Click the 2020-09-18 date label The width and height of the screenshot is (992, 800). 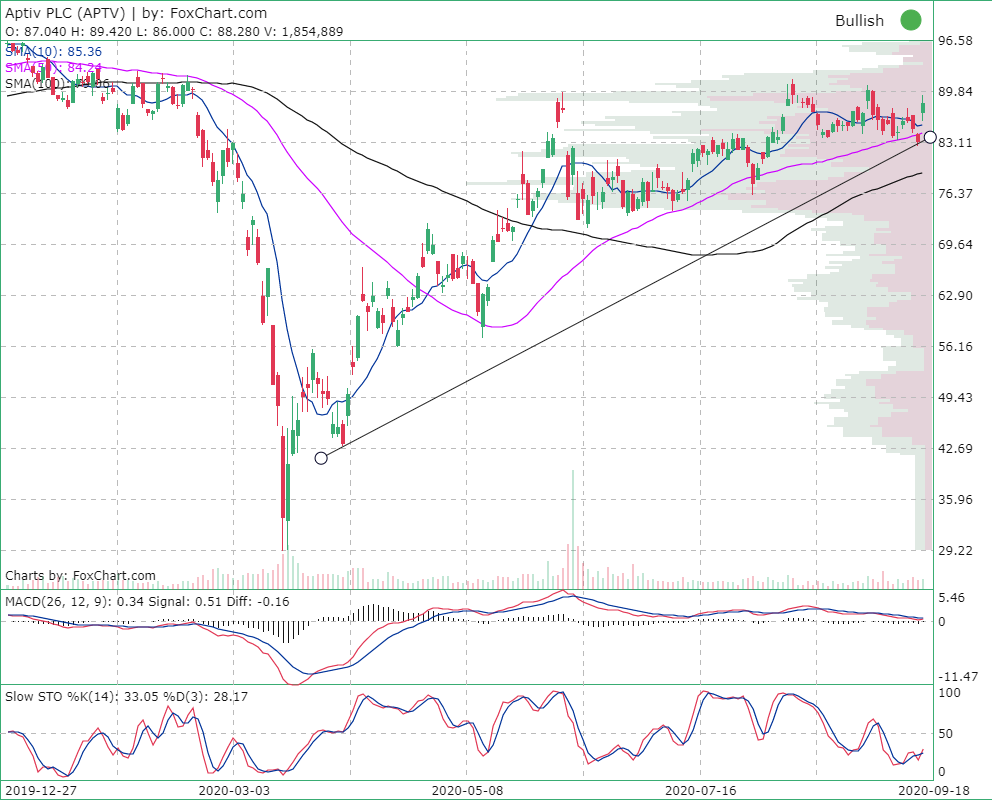click(x=936, y=791)
